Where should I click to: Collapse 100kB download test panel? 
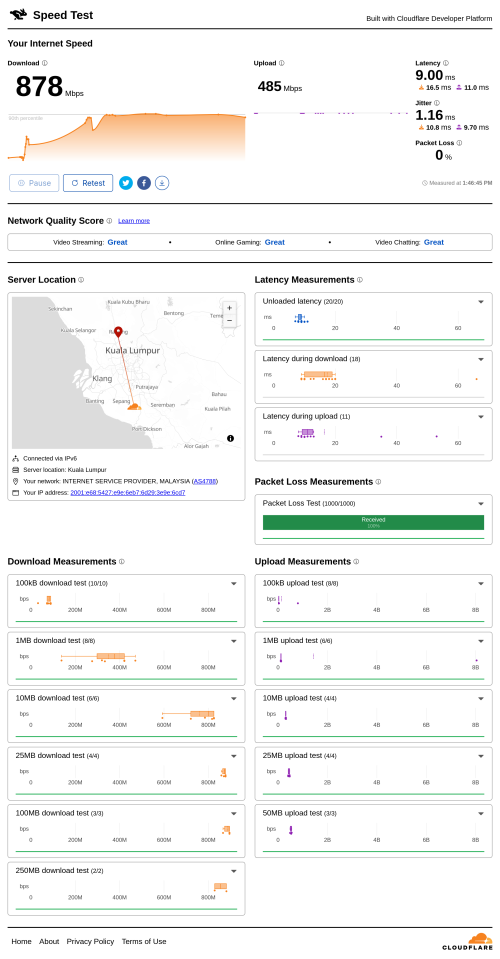233,583
